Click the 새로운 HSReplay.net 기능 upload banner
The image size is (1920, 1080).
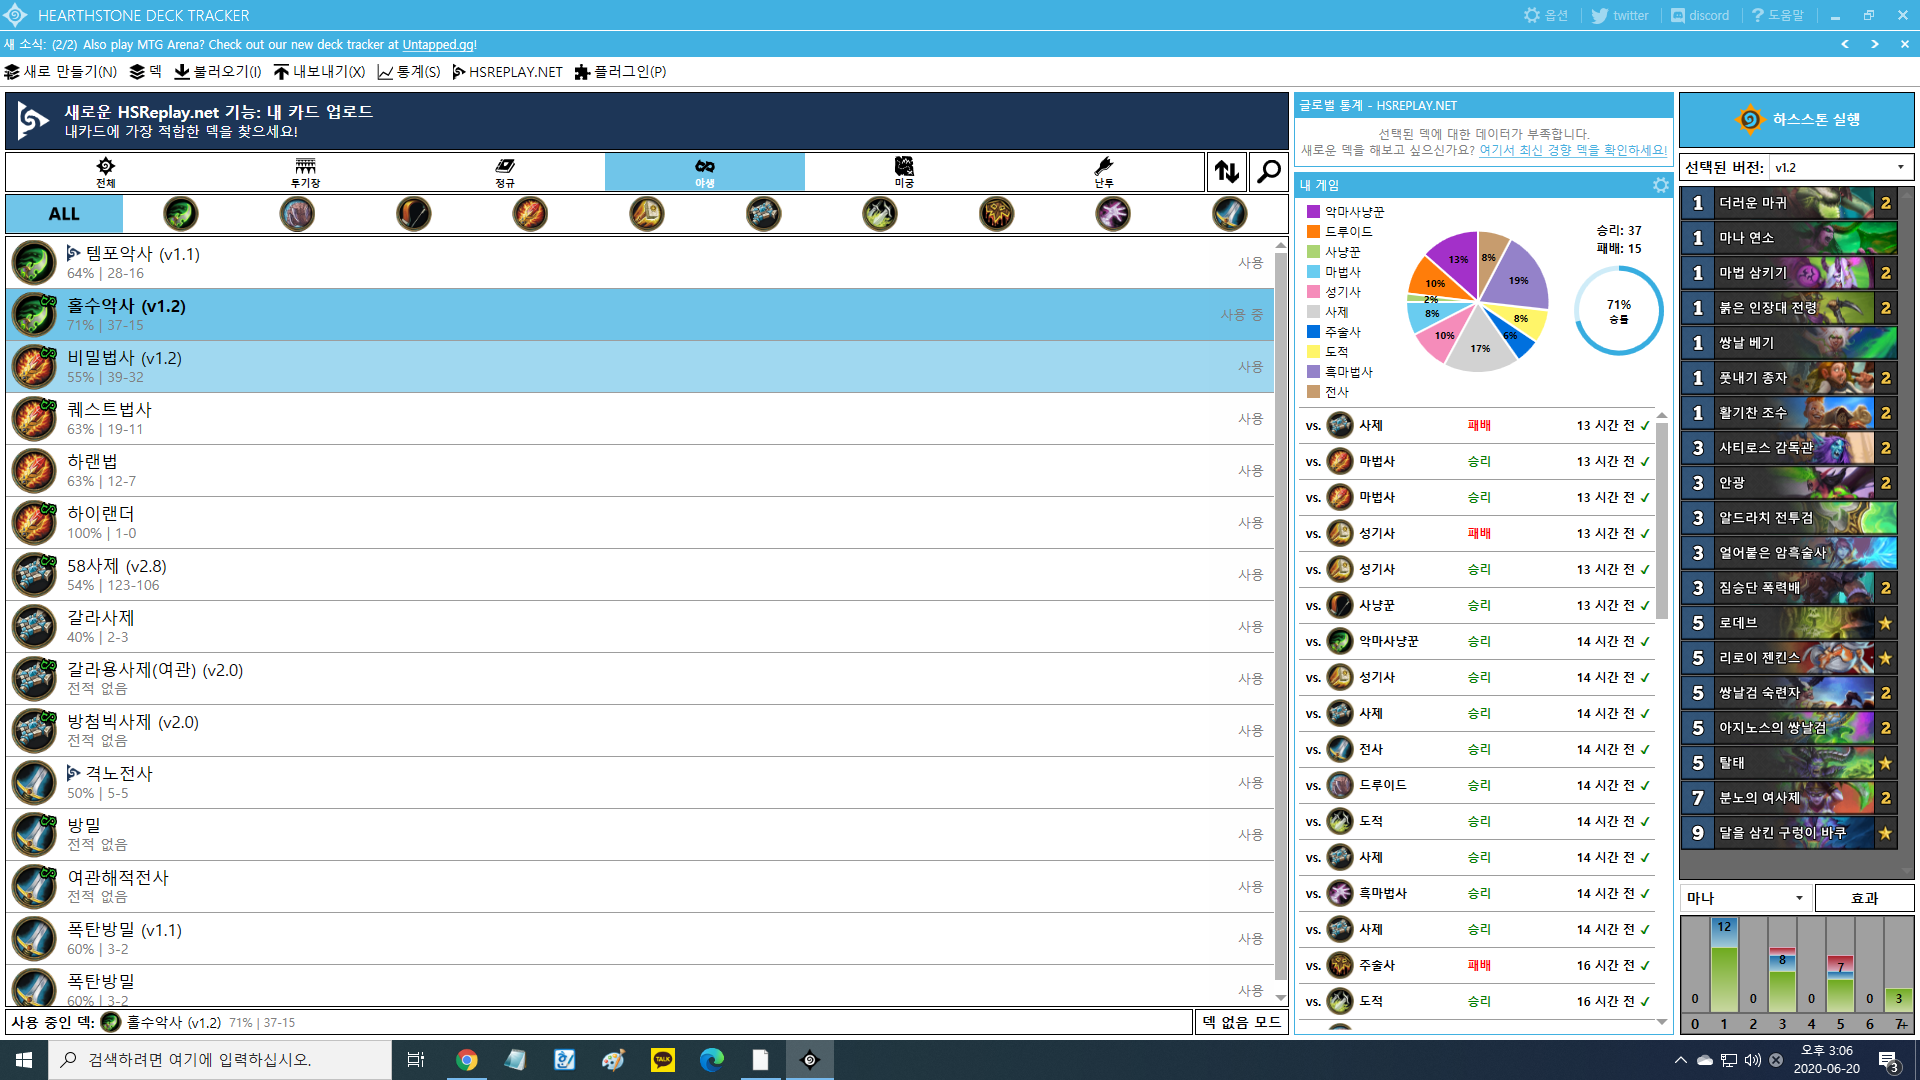click(646, 121)
